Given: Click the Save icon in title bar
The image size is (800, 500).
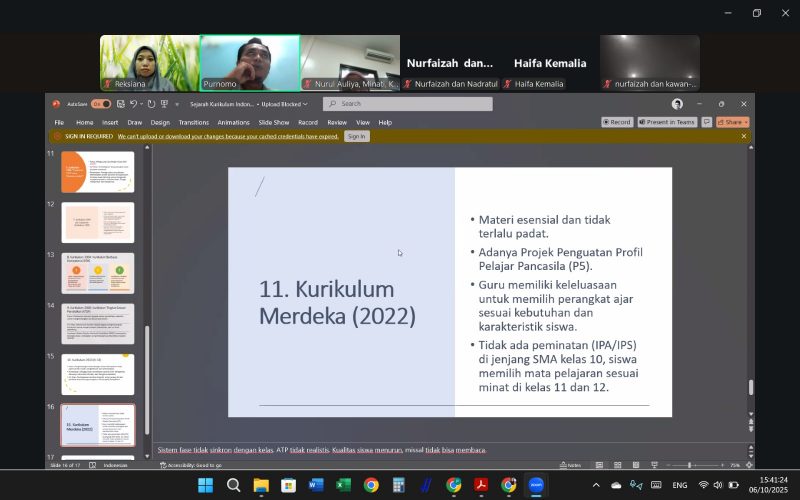Looking at the screenshot, I should coord(120,104).
